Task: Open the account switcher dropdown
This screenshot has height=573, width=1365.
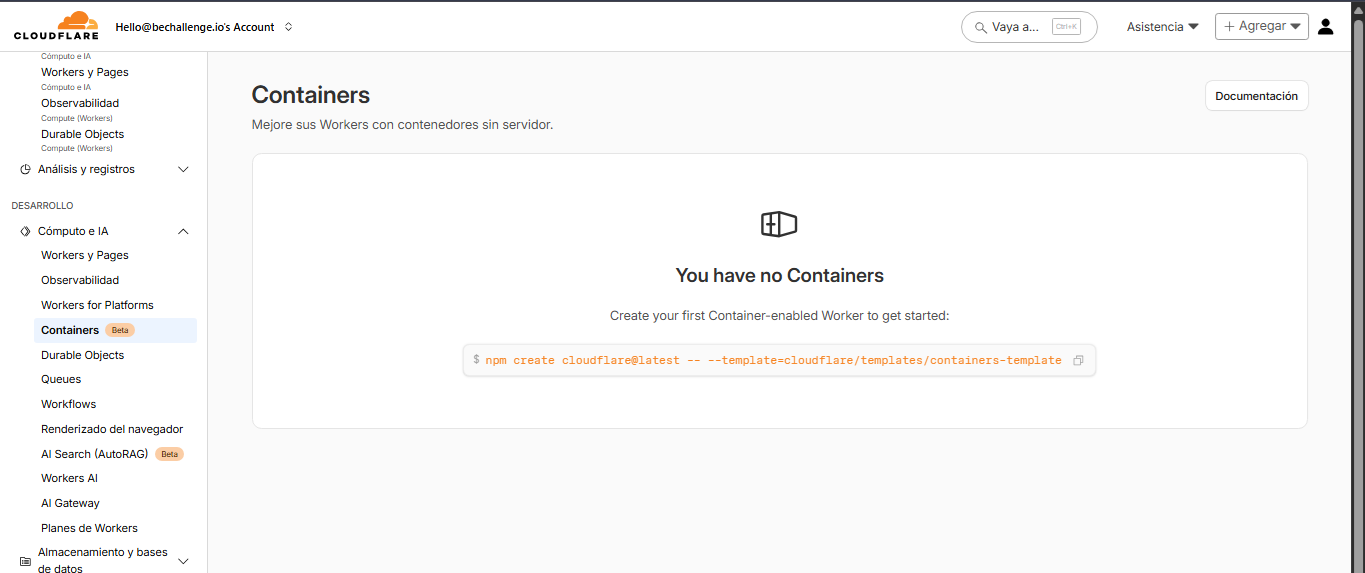Action: (288, 27)
